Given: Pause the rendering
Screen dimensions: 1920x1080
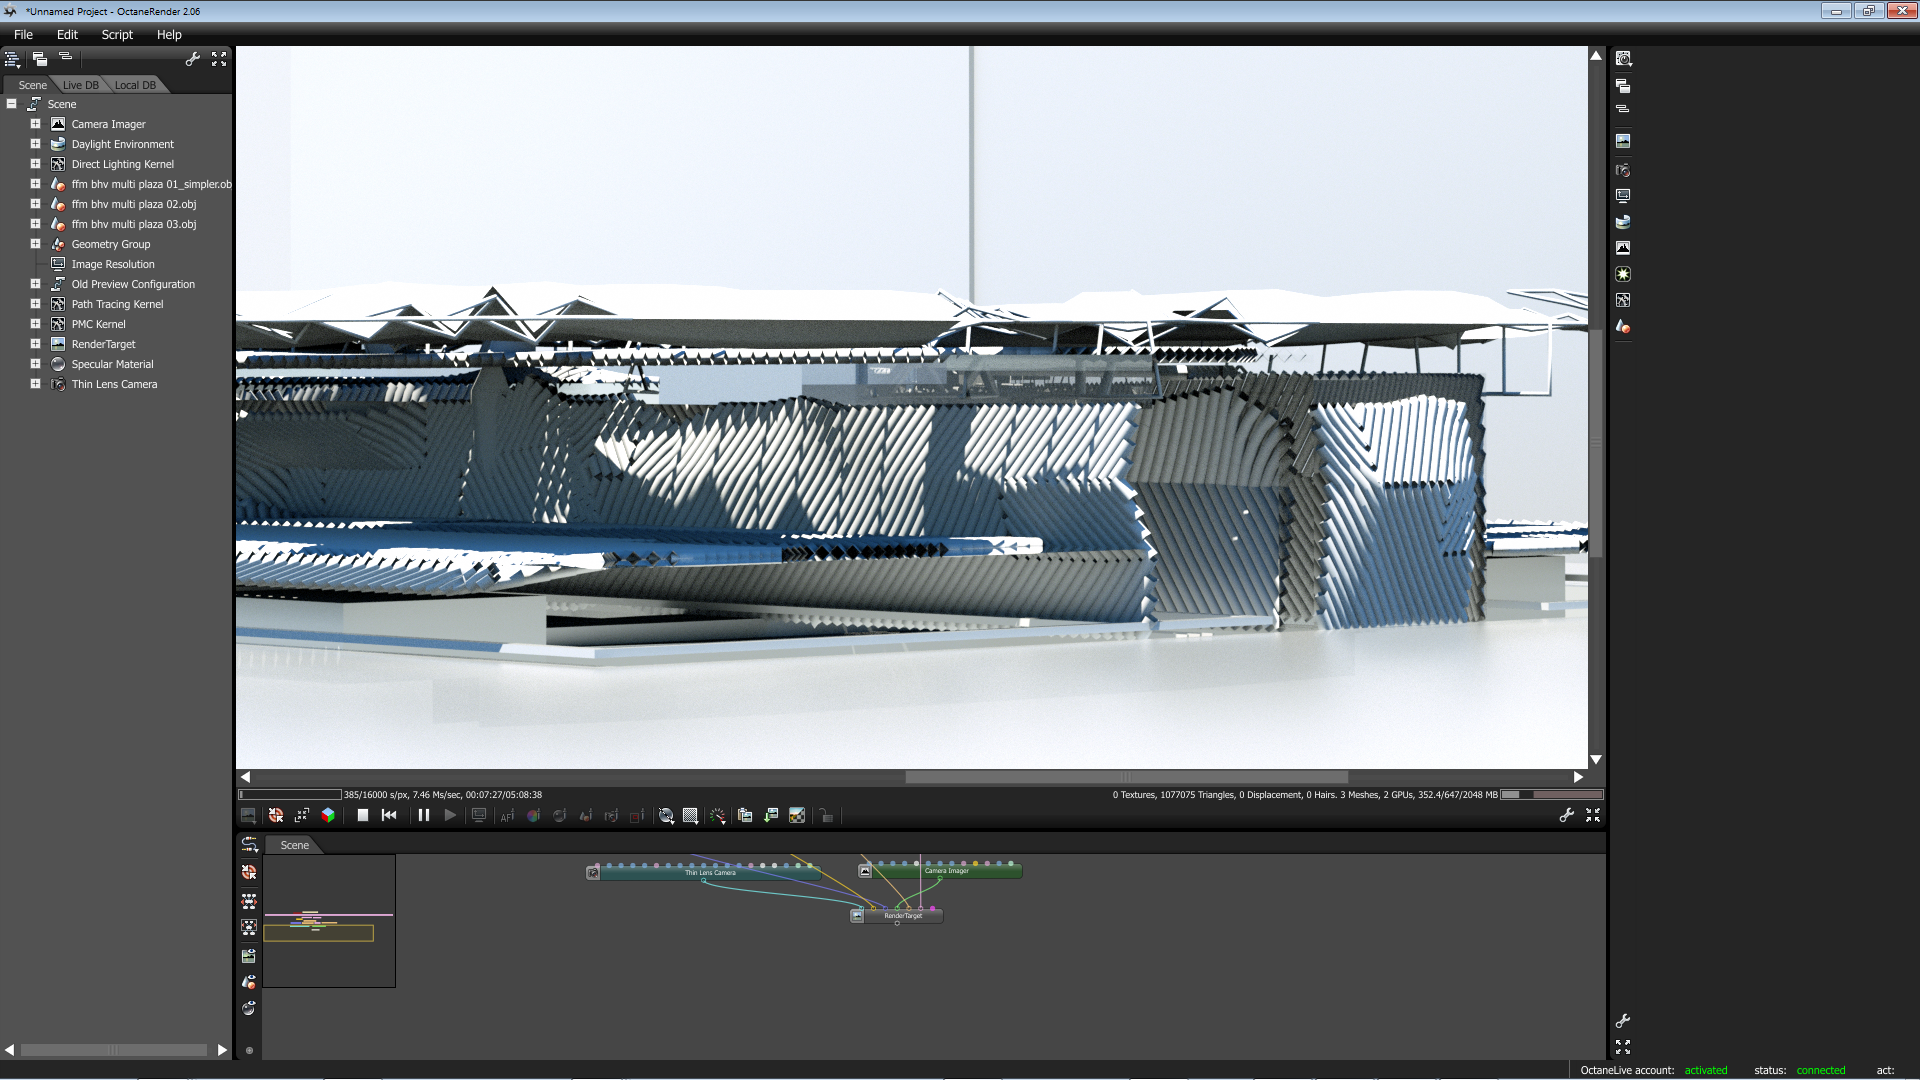Looking at the screenshot, I should tap(424, 816).
